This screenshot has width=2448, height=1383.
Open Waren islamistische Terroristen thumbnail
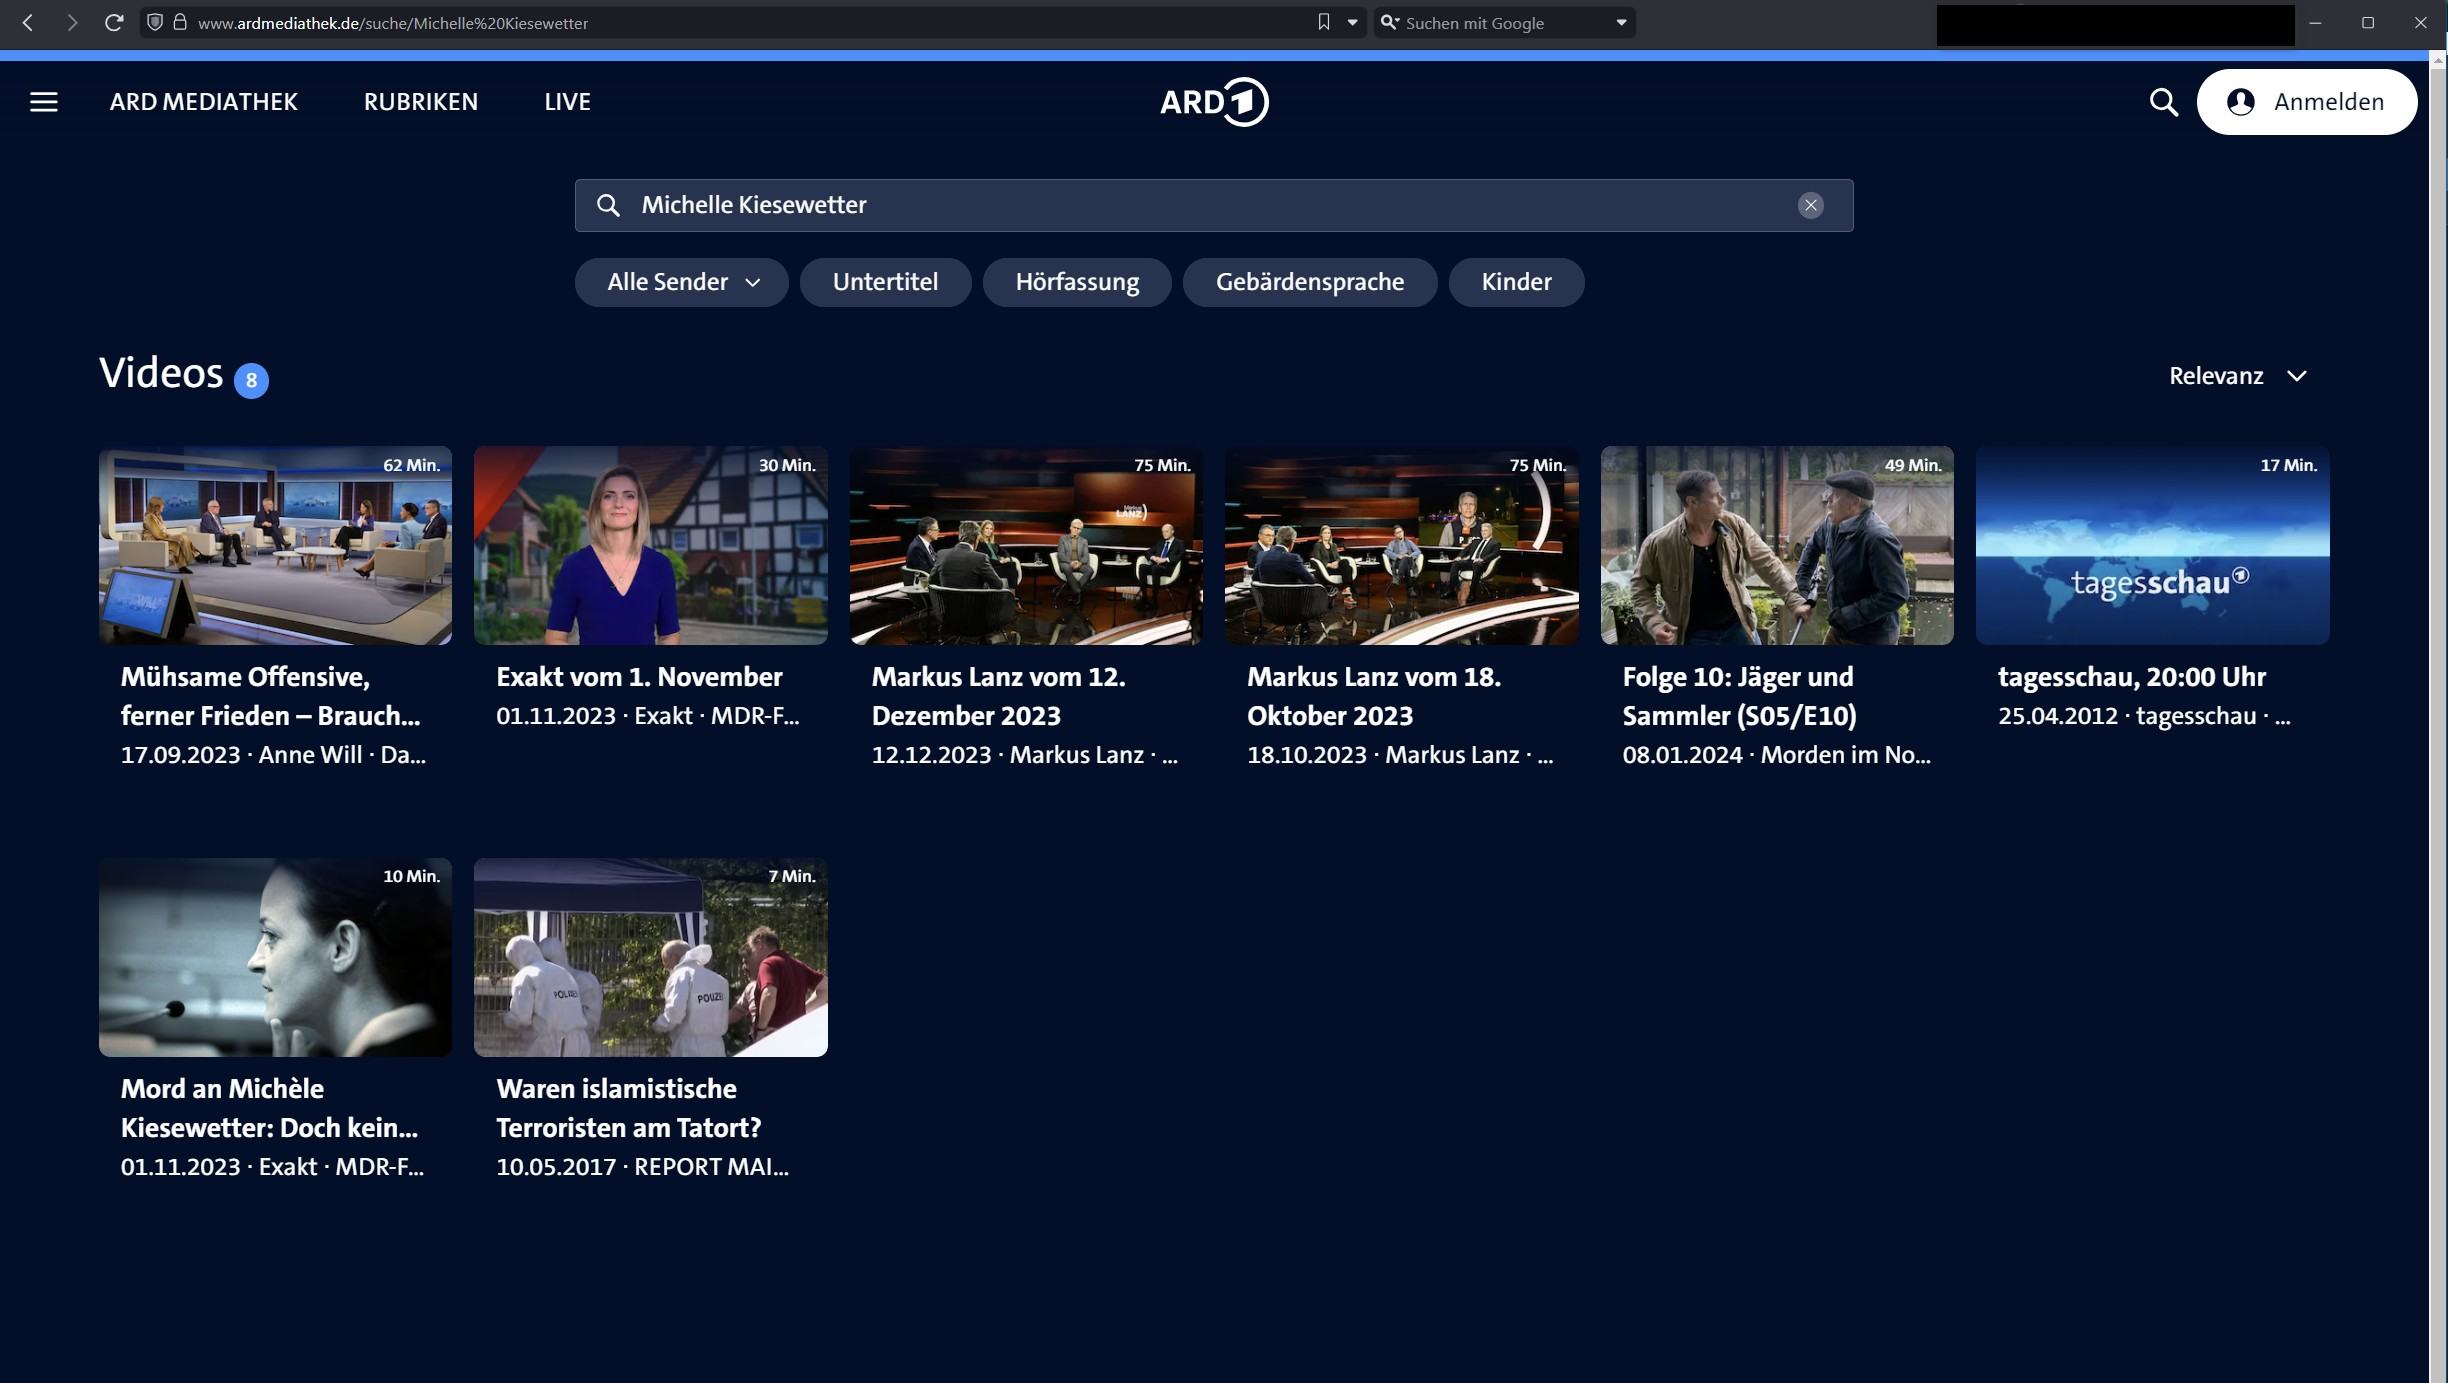coord(651,957)
